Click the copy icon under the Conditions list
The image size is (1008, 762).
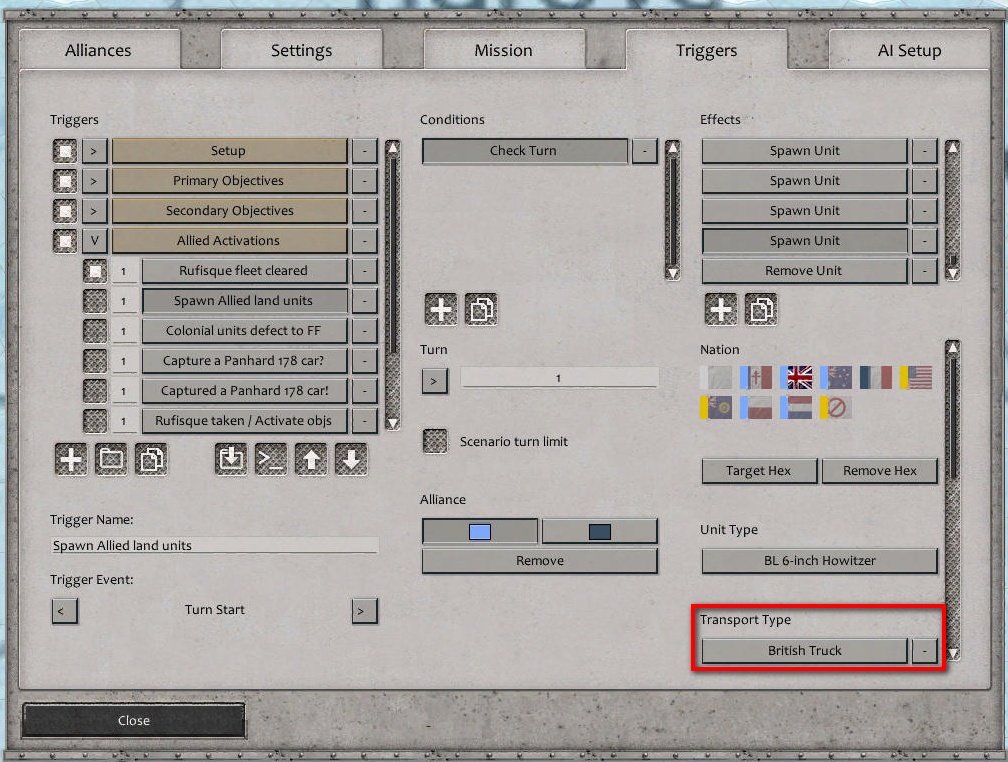481,309
